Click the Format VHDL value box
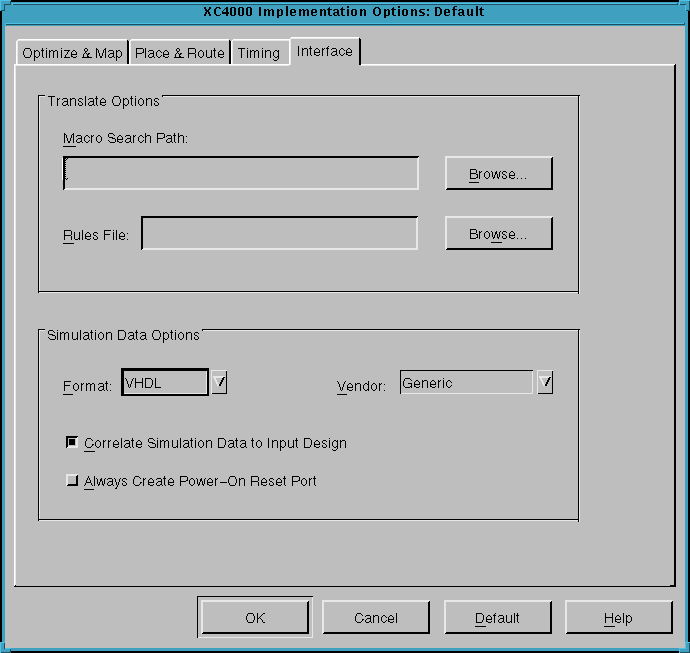This screenshot has width=690, height=653. 165,382
